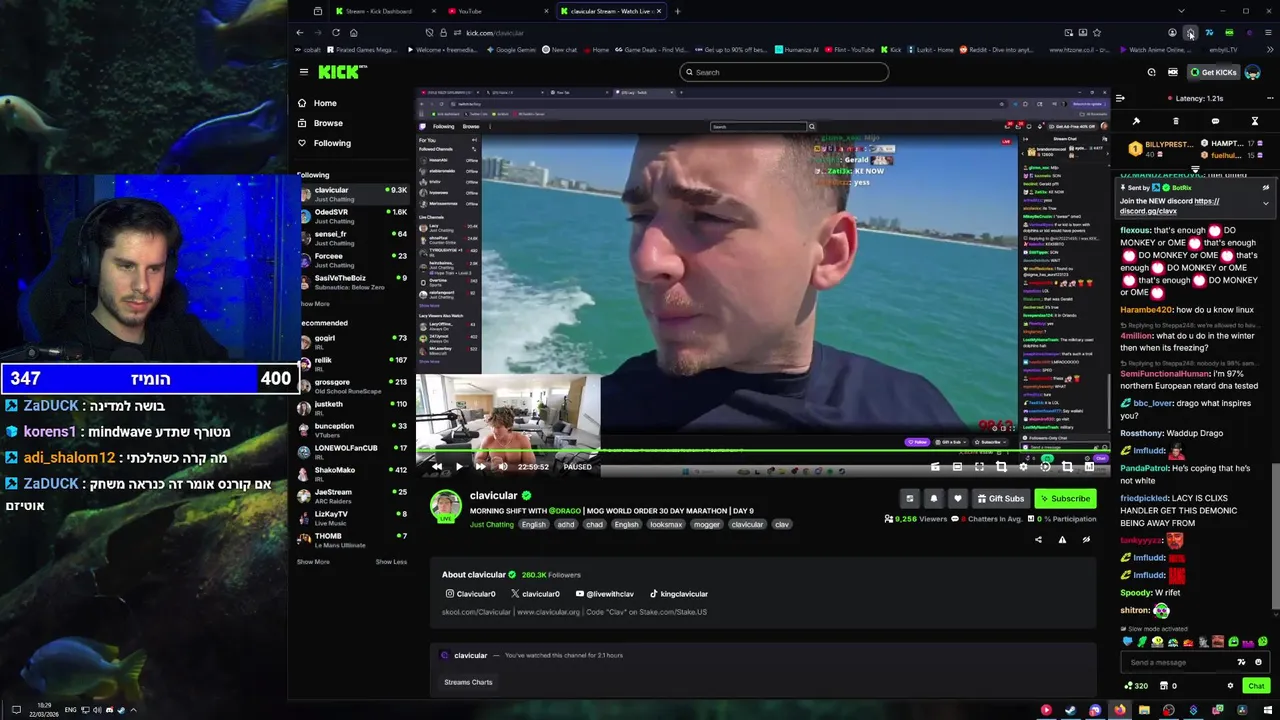The height and width of the screenshot is (720, 1280).
Task: Open clavicular channel in following list
Action: click(x=356, y=194)
